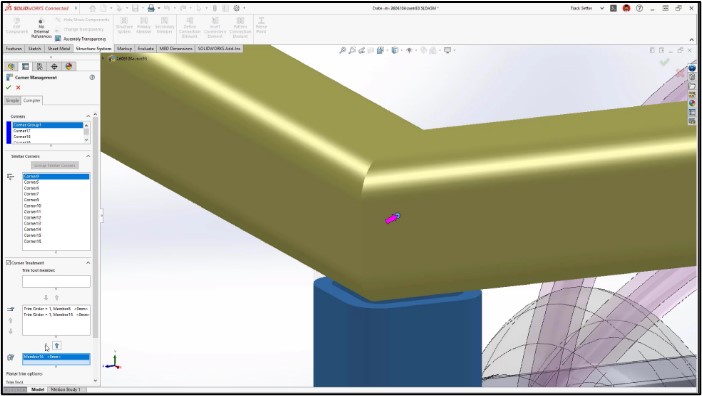Click the Save icon in quick access toolbar
Image resolution: width=702 pixels, height=396 pixels.
pos(135,8)
